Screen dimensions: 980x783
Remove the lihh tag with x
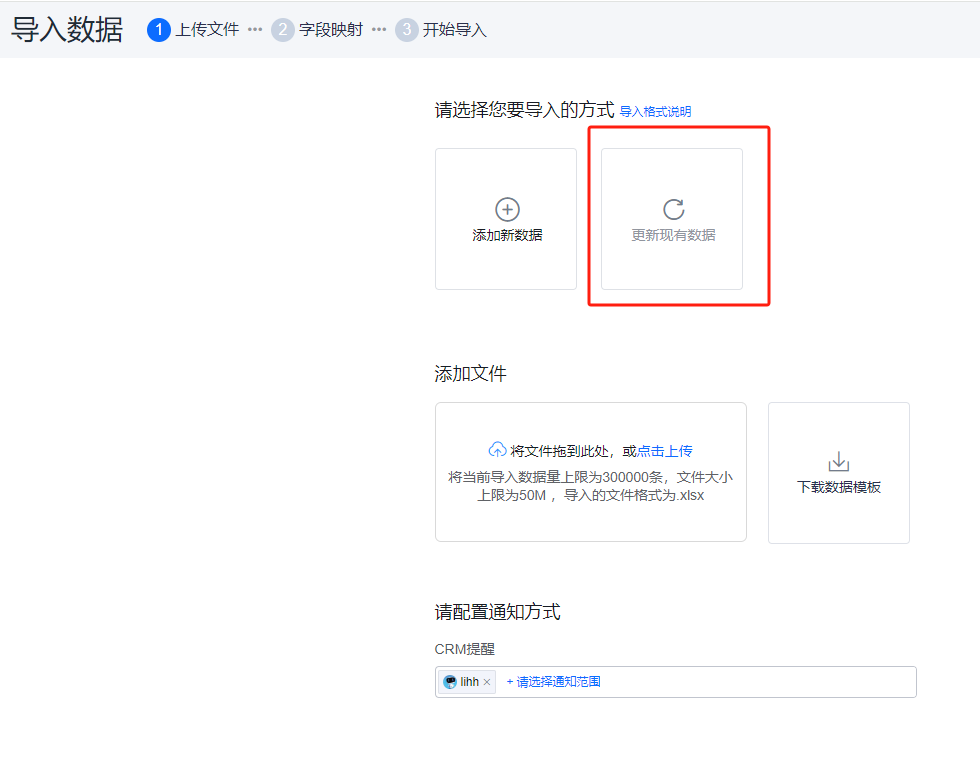(x=487, y=682)
